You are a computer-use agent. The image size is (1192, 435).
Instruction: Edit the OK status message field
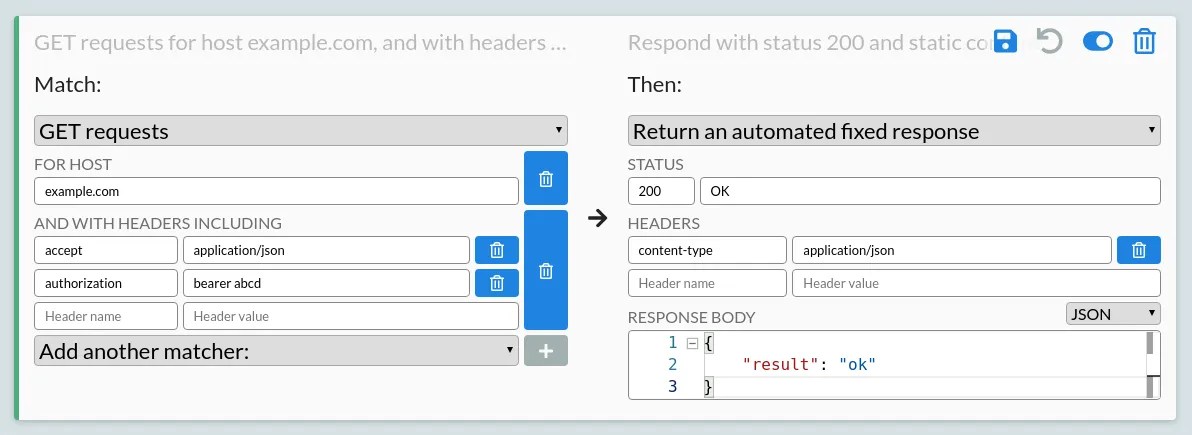pos(930,191)
